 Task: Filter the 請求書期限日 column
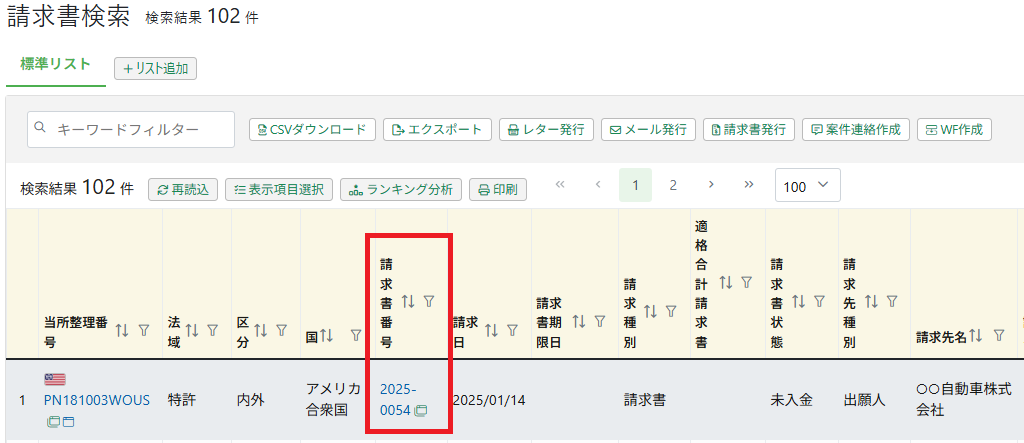click(x=600, y=321)
